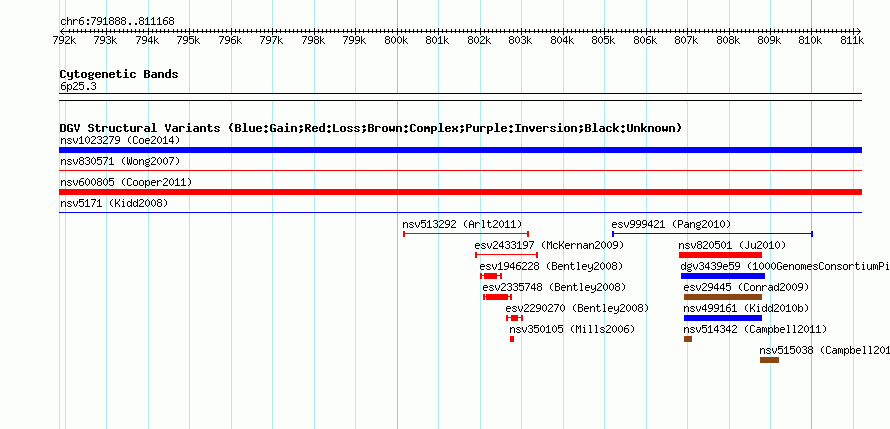The height and width of the screenshot is (429, 890).
Task: Click the nsv515038 brown complex bar
Action: tap(770, 360)
